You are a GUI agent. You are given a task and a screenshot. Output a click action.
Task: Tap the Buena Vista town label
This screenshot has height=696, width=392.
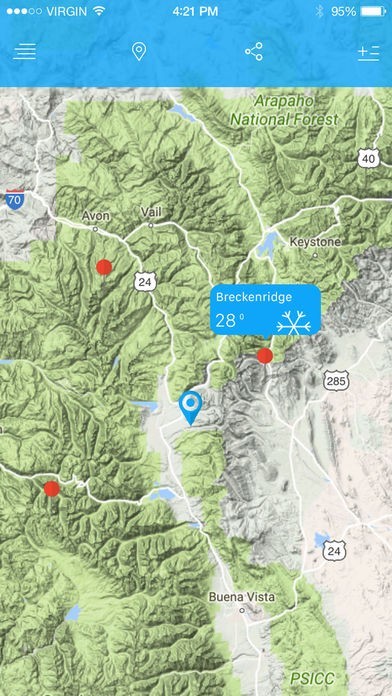tap(242, 597)
